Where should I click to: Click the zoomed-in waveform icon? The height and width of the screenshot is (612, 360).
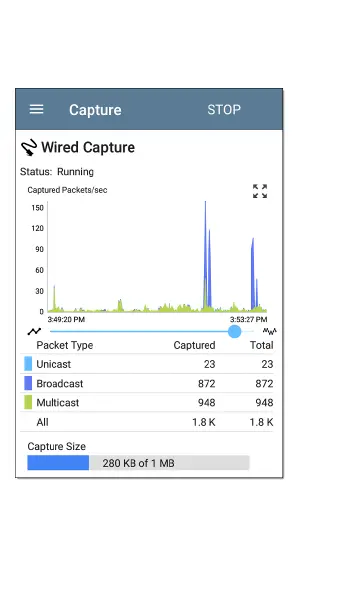point(269,331)
